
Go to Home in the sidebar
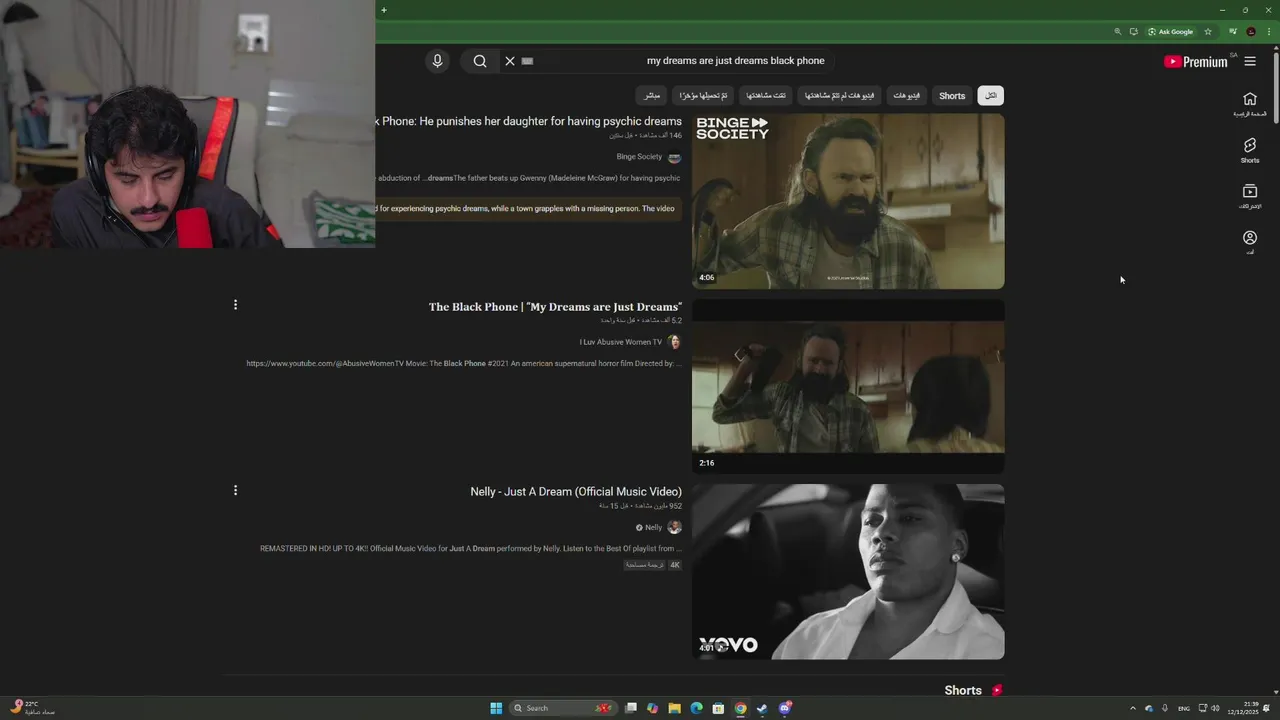(1250, 104)
